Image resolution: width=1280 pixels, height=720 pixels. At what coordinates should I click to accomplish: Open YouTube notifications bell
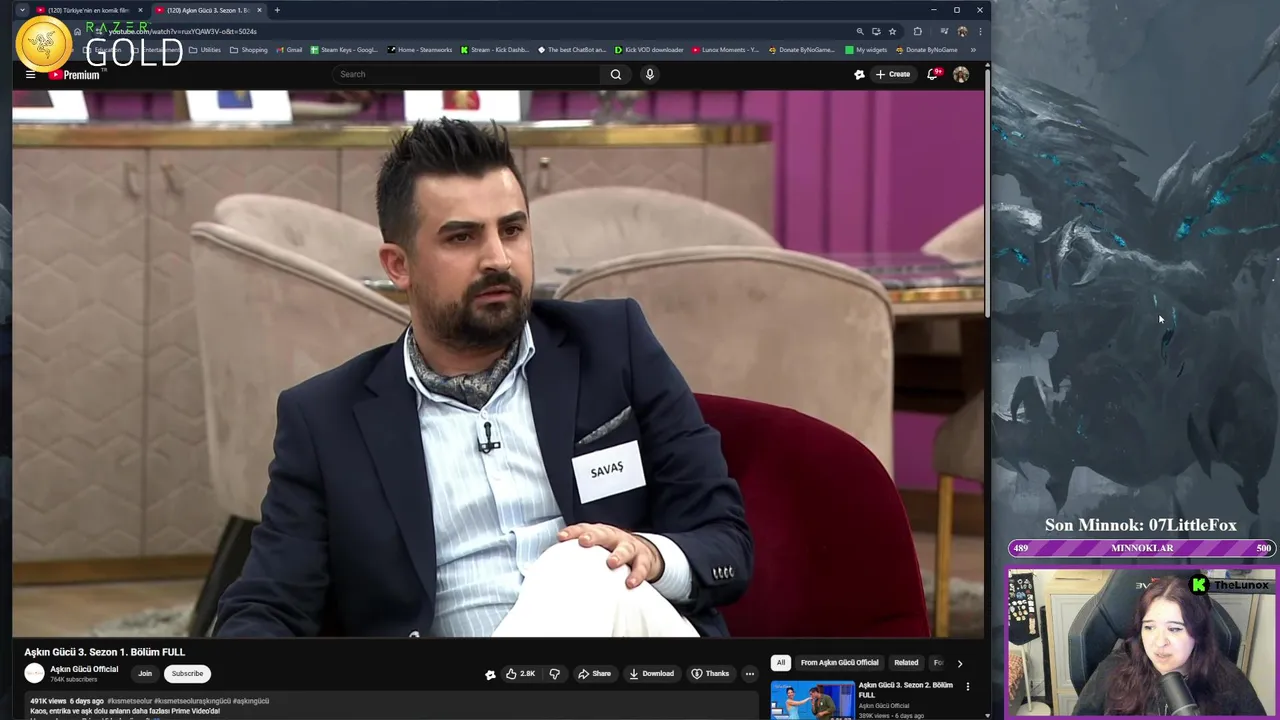click(x=933, y=74)
